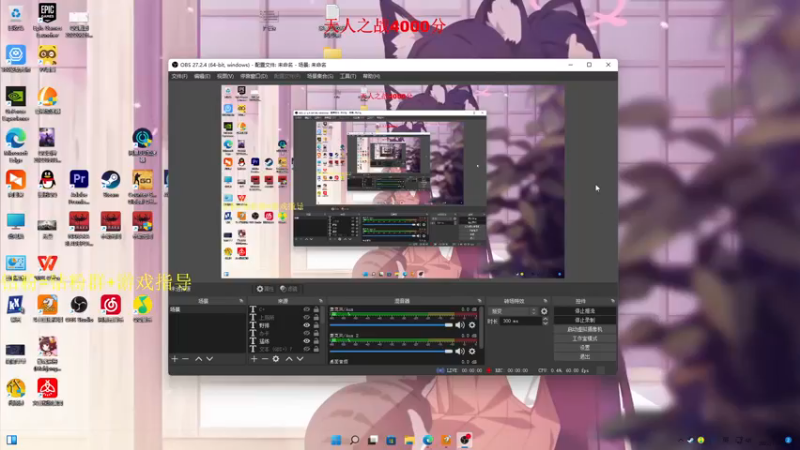Open OBS 设置 from the controls panel
This screenshot has width=800, height=450.
(585, 347)
